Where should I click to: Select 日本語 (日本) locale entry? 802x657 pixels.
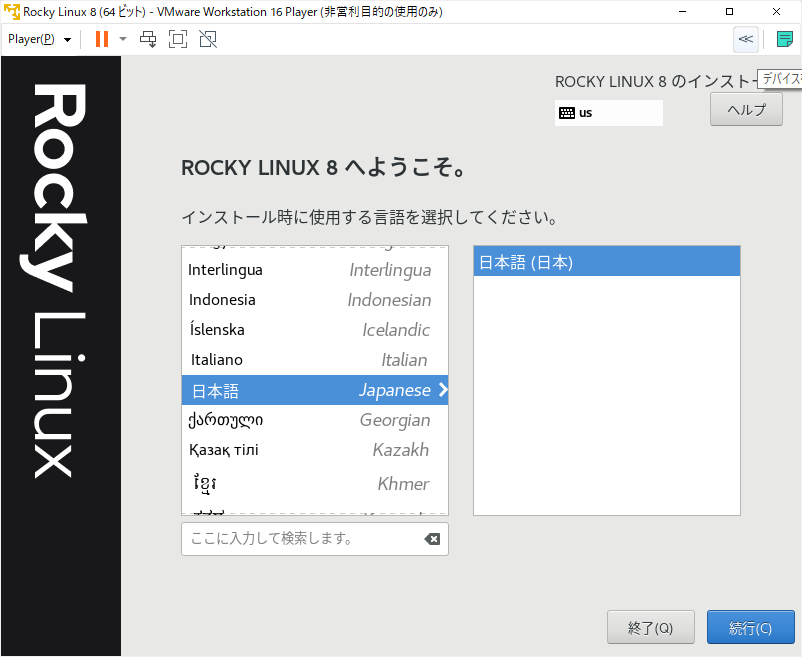[607, 262]
